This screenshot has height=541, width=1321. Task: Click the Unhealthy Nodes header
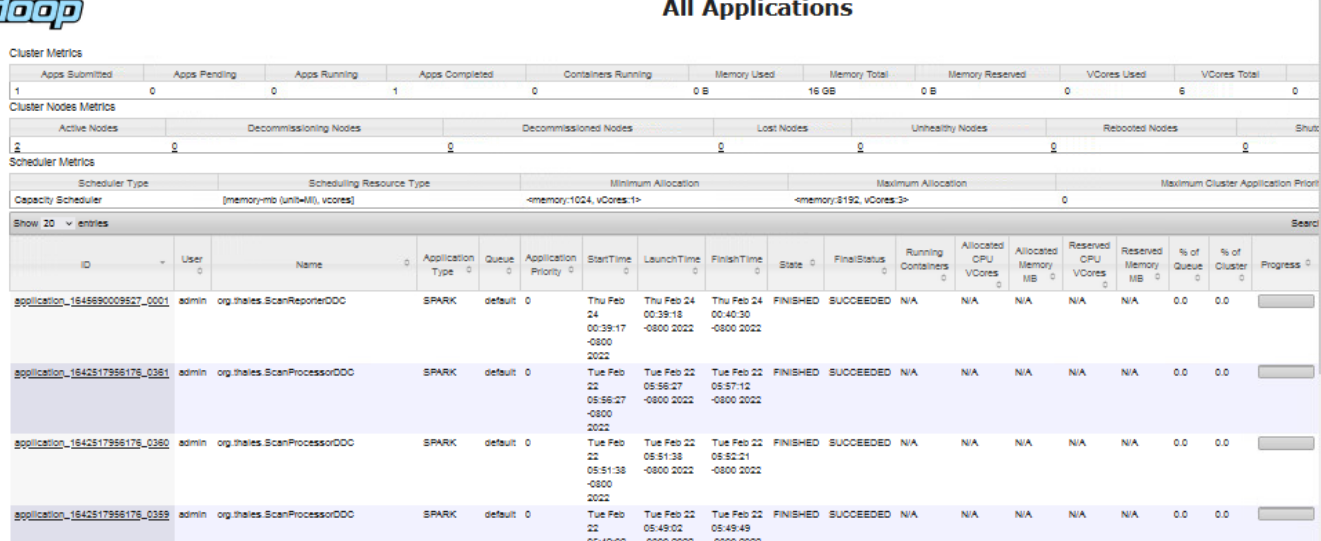949,128
